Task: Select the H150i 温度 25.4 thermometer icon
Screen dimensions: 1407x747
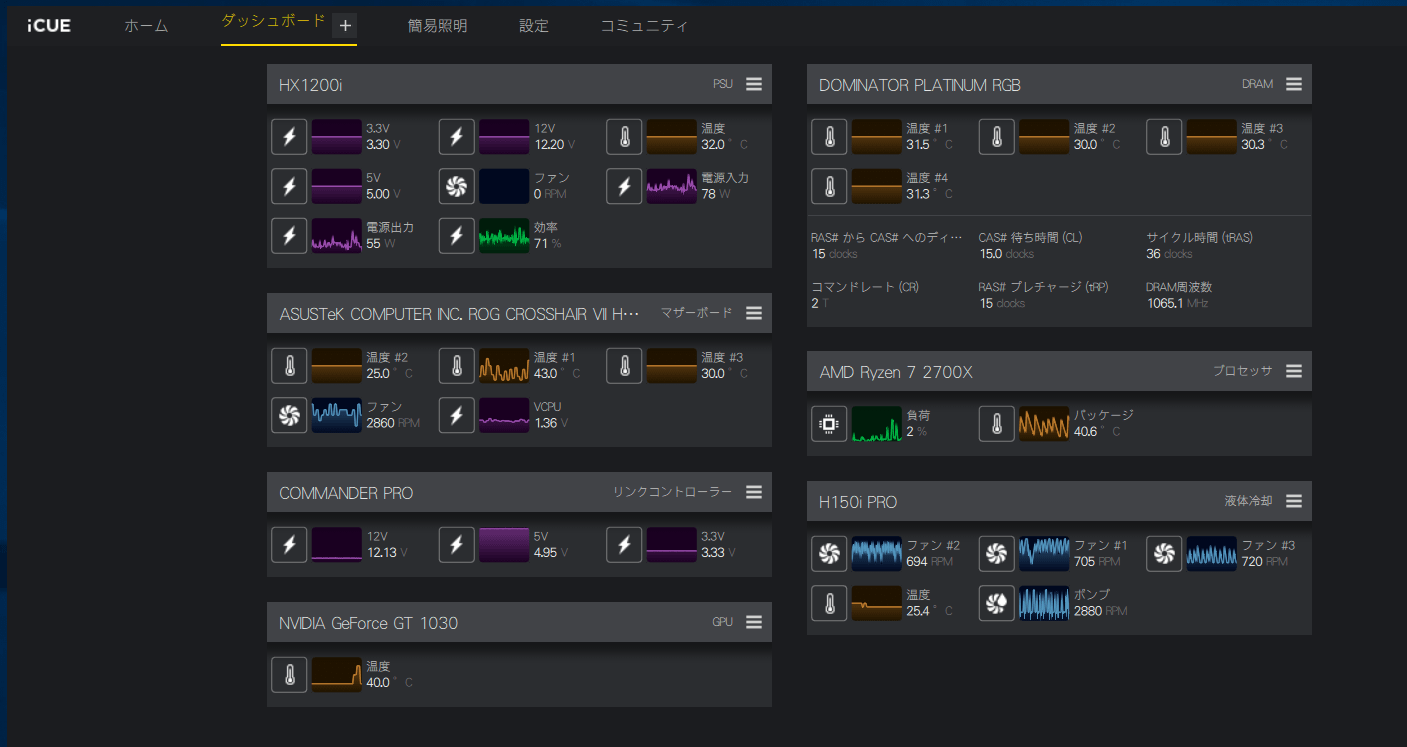Action: pos(829,603)
